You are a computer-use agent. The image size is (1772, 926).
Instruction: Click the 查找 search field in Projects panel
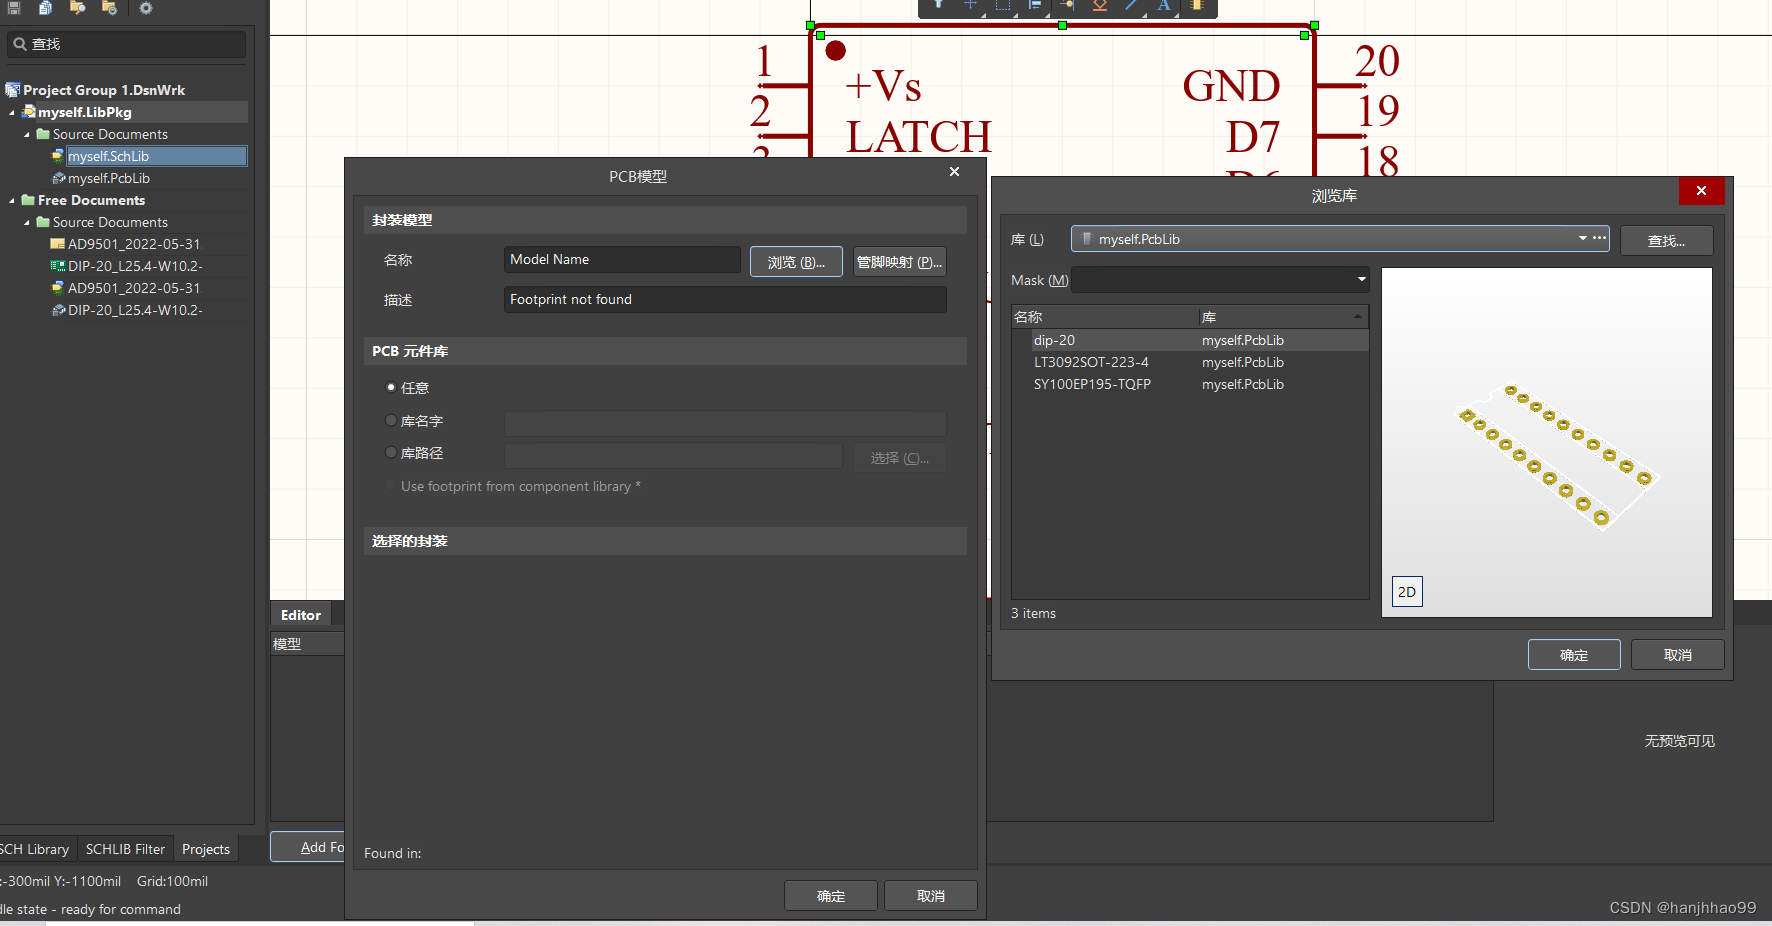click(x=126, y=44)
